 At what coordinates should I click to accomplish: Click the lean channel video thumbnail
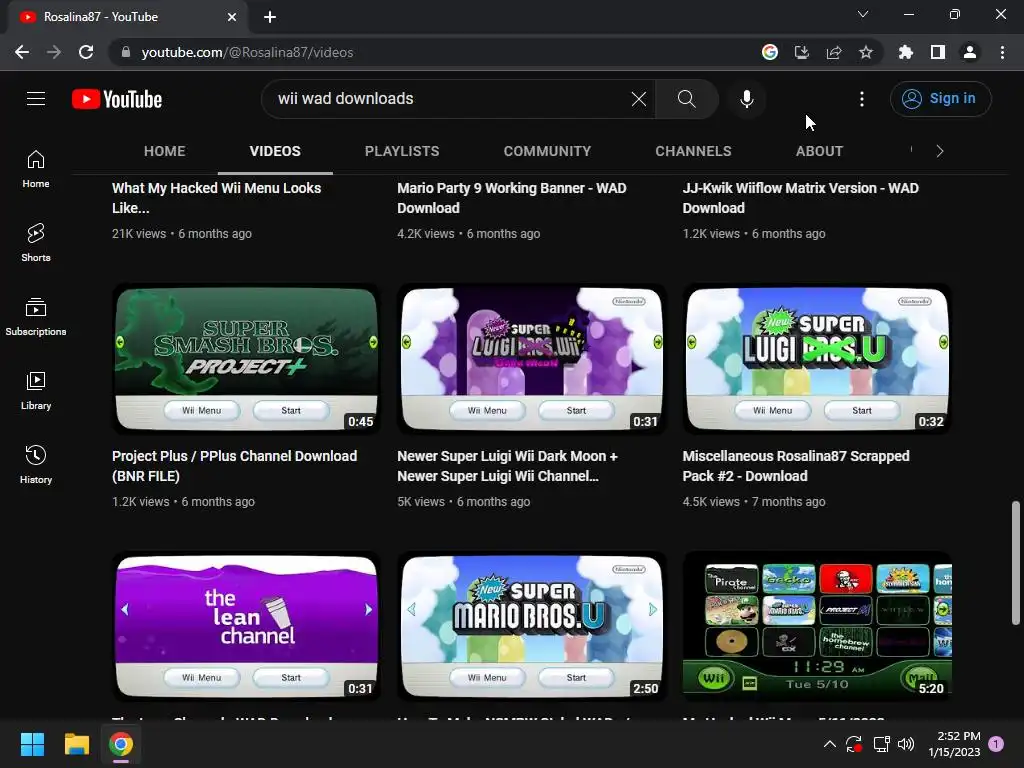[246, 626]
